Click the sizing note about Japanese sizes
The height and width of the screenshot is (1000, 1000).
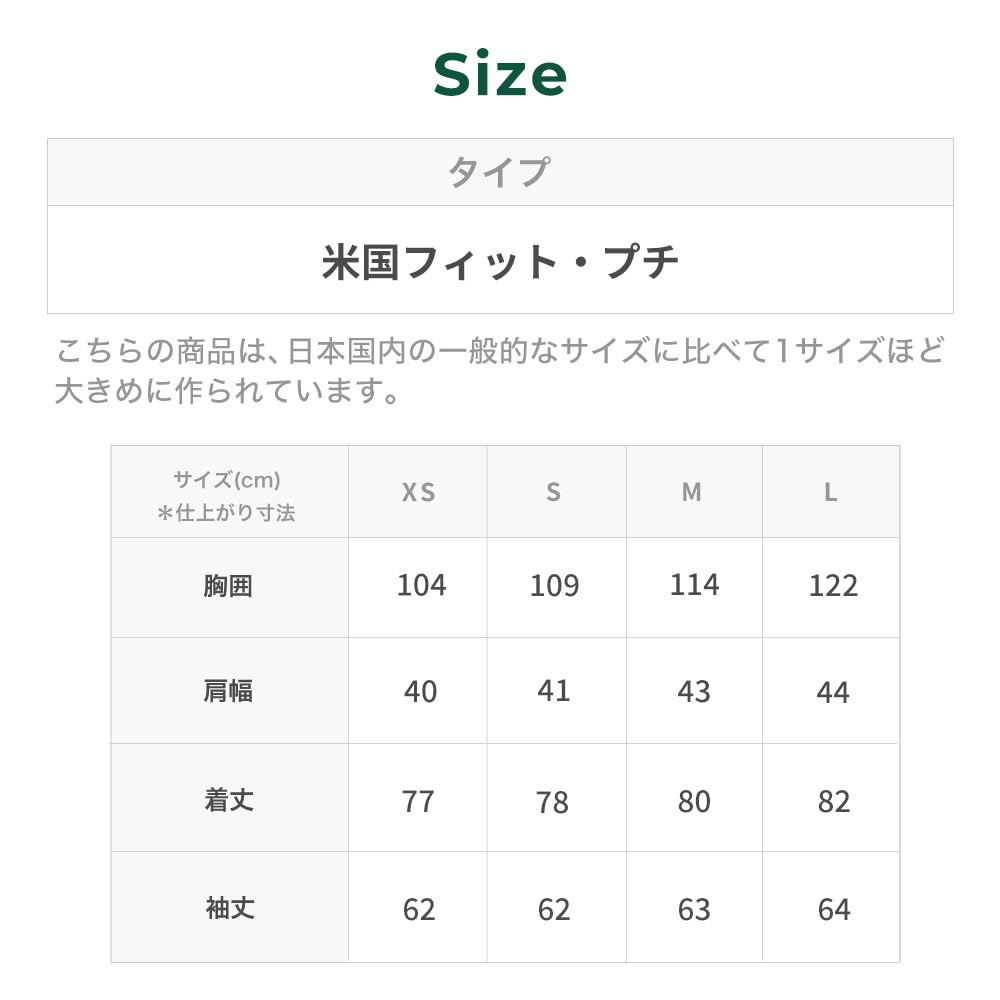point(499,370)
